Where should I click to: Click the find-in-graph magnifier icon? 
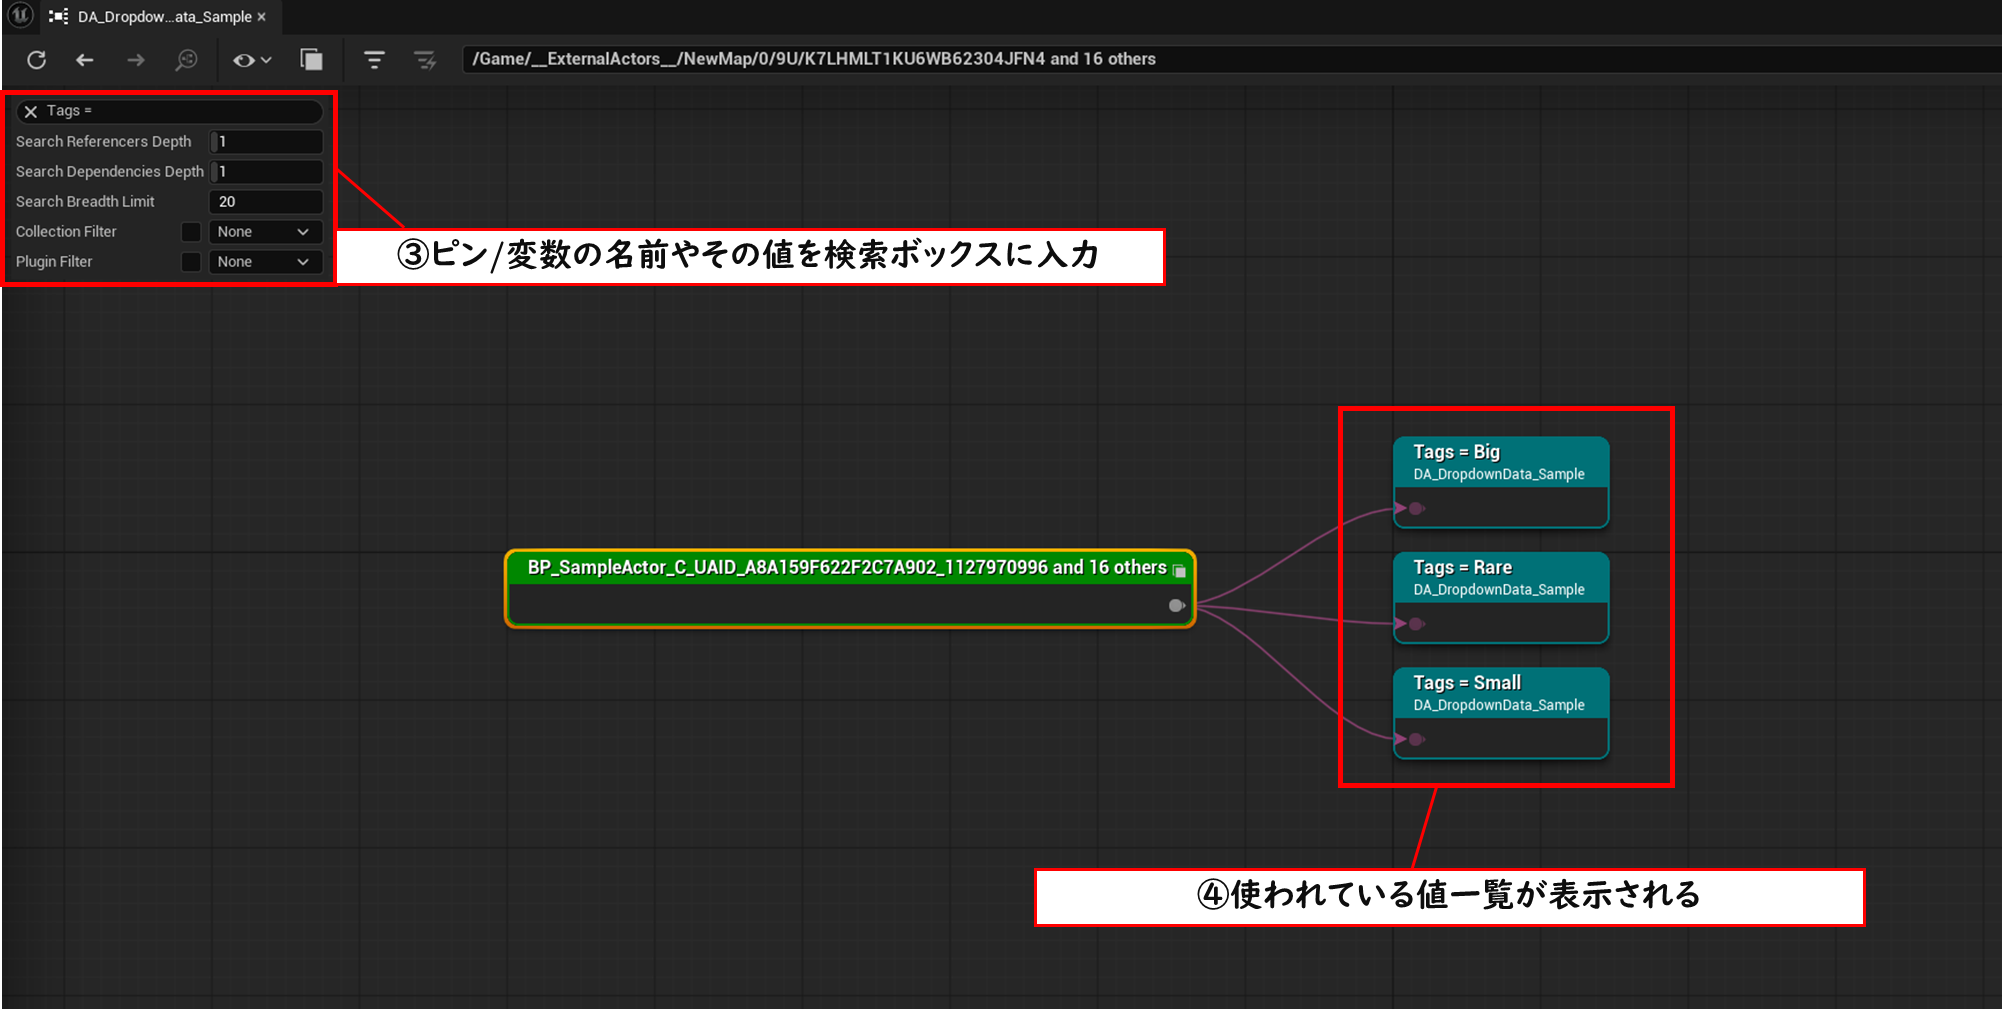coord(186,60)
